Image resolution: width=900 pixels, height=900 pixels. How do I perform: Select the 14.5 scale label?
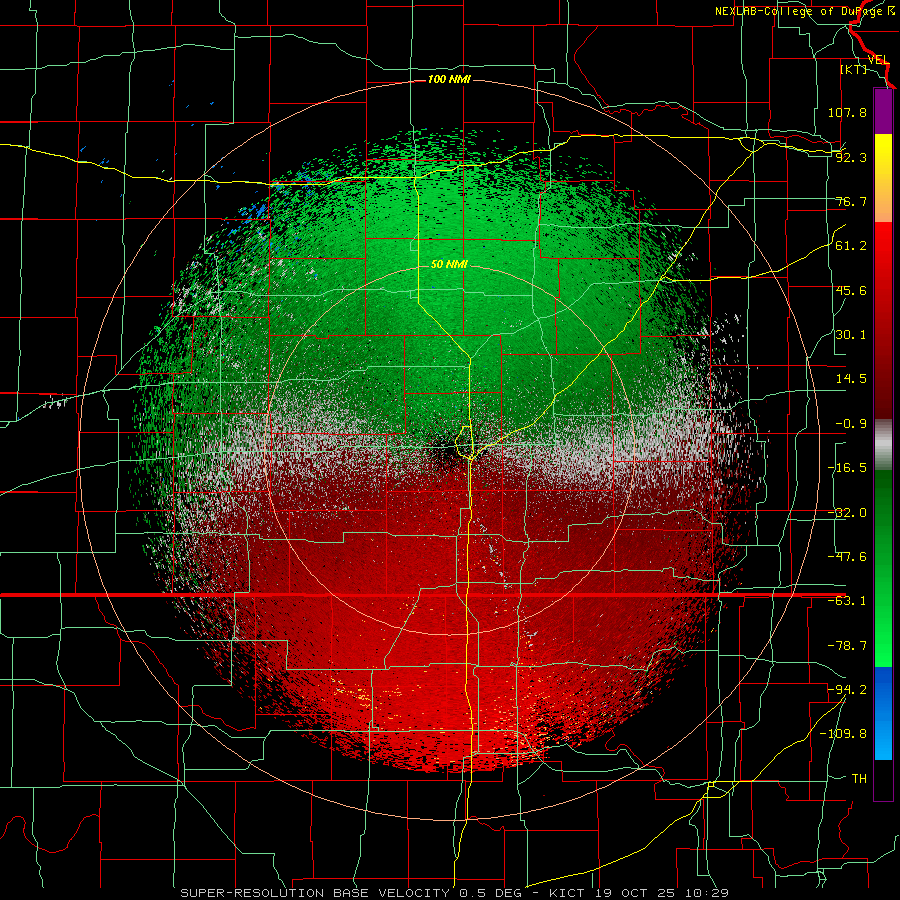pos(851,379)
